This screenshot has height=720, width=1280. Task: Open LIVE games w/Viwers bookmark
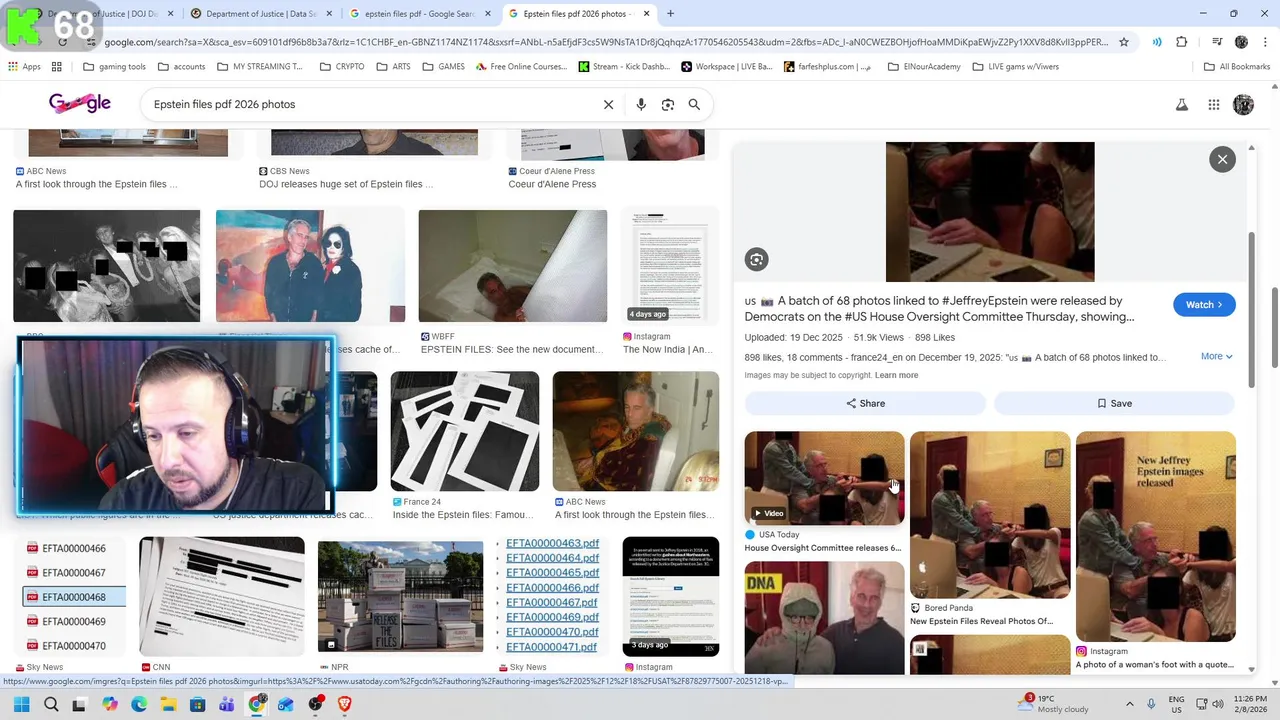click(x=1014, y=67)
